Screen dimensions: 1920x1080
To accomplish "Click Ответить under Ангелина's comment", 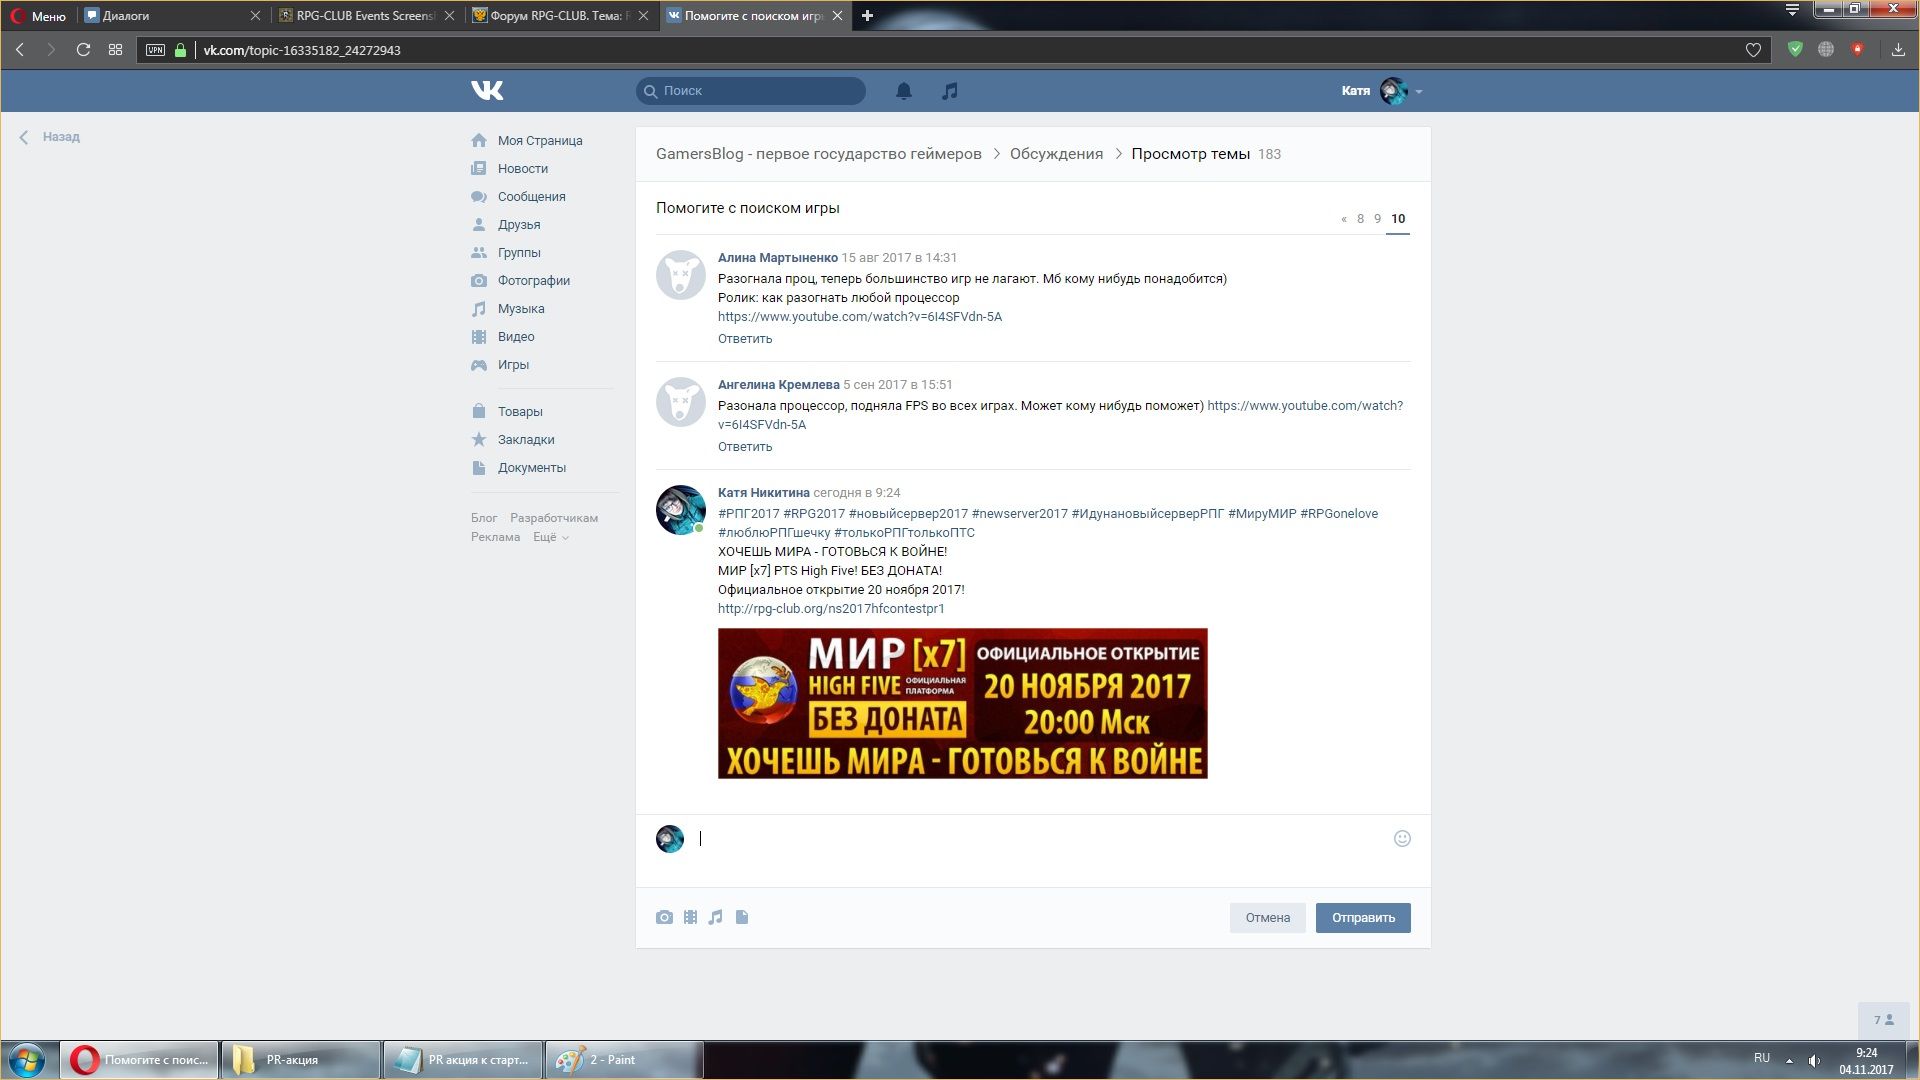I will point(745,447).
